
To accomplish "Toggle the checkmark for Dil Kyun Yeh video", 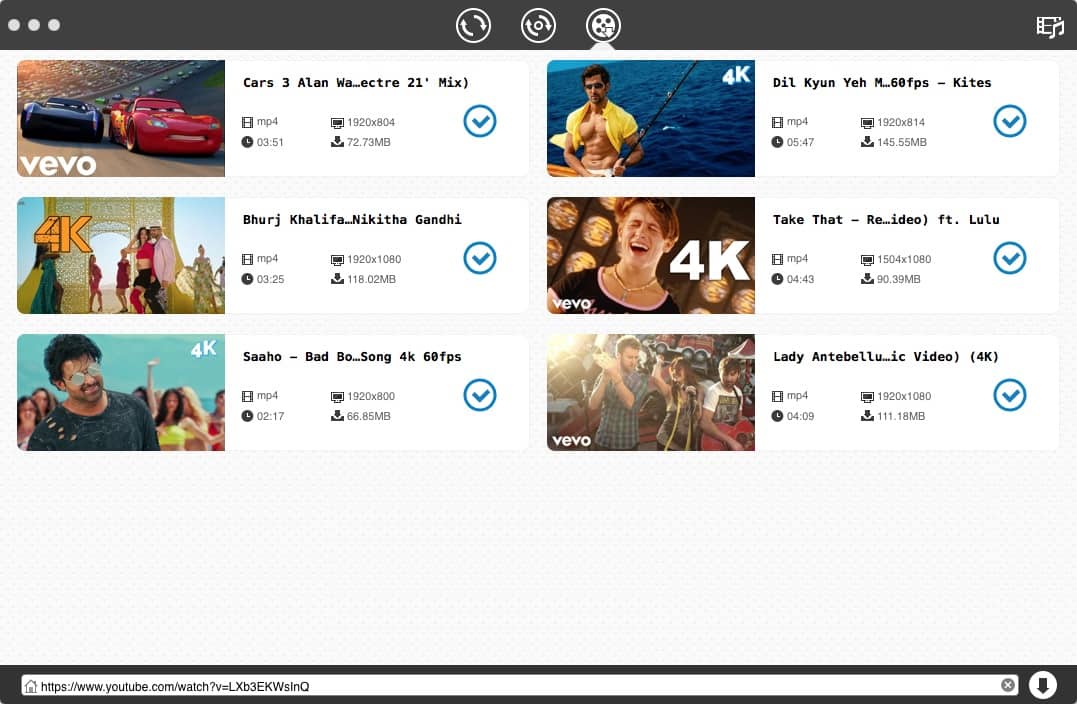I will pyautogui.click(x=1010, y=121).
